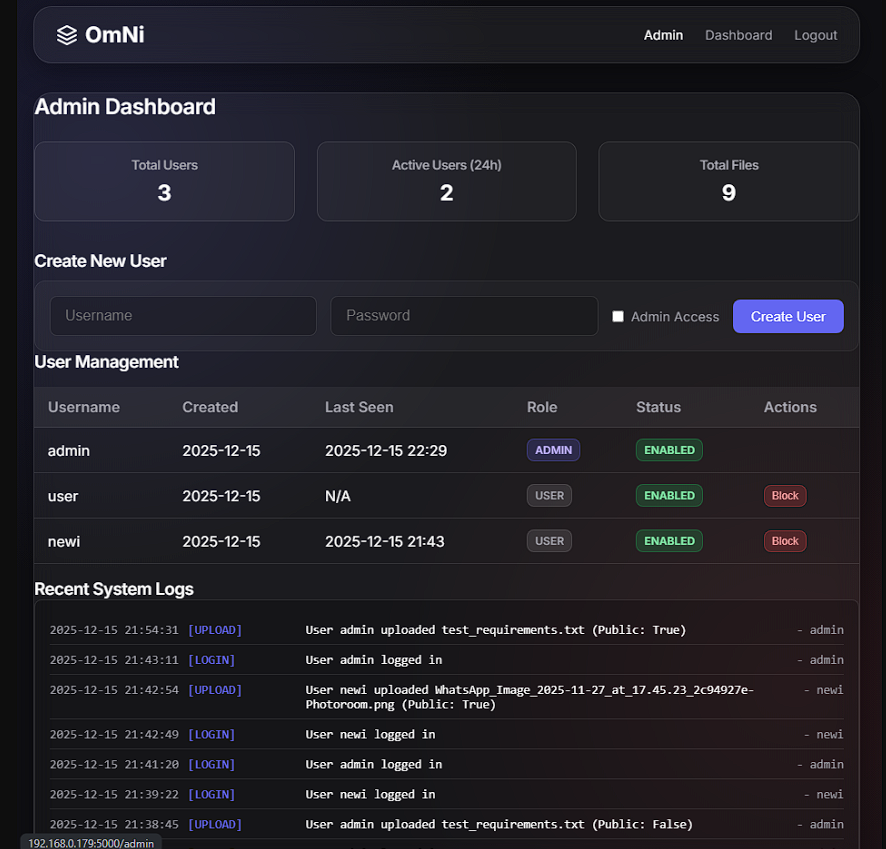The image size is (886, 849).
Task: Select the Active Users (24h) card
Action: coord(446,181)
